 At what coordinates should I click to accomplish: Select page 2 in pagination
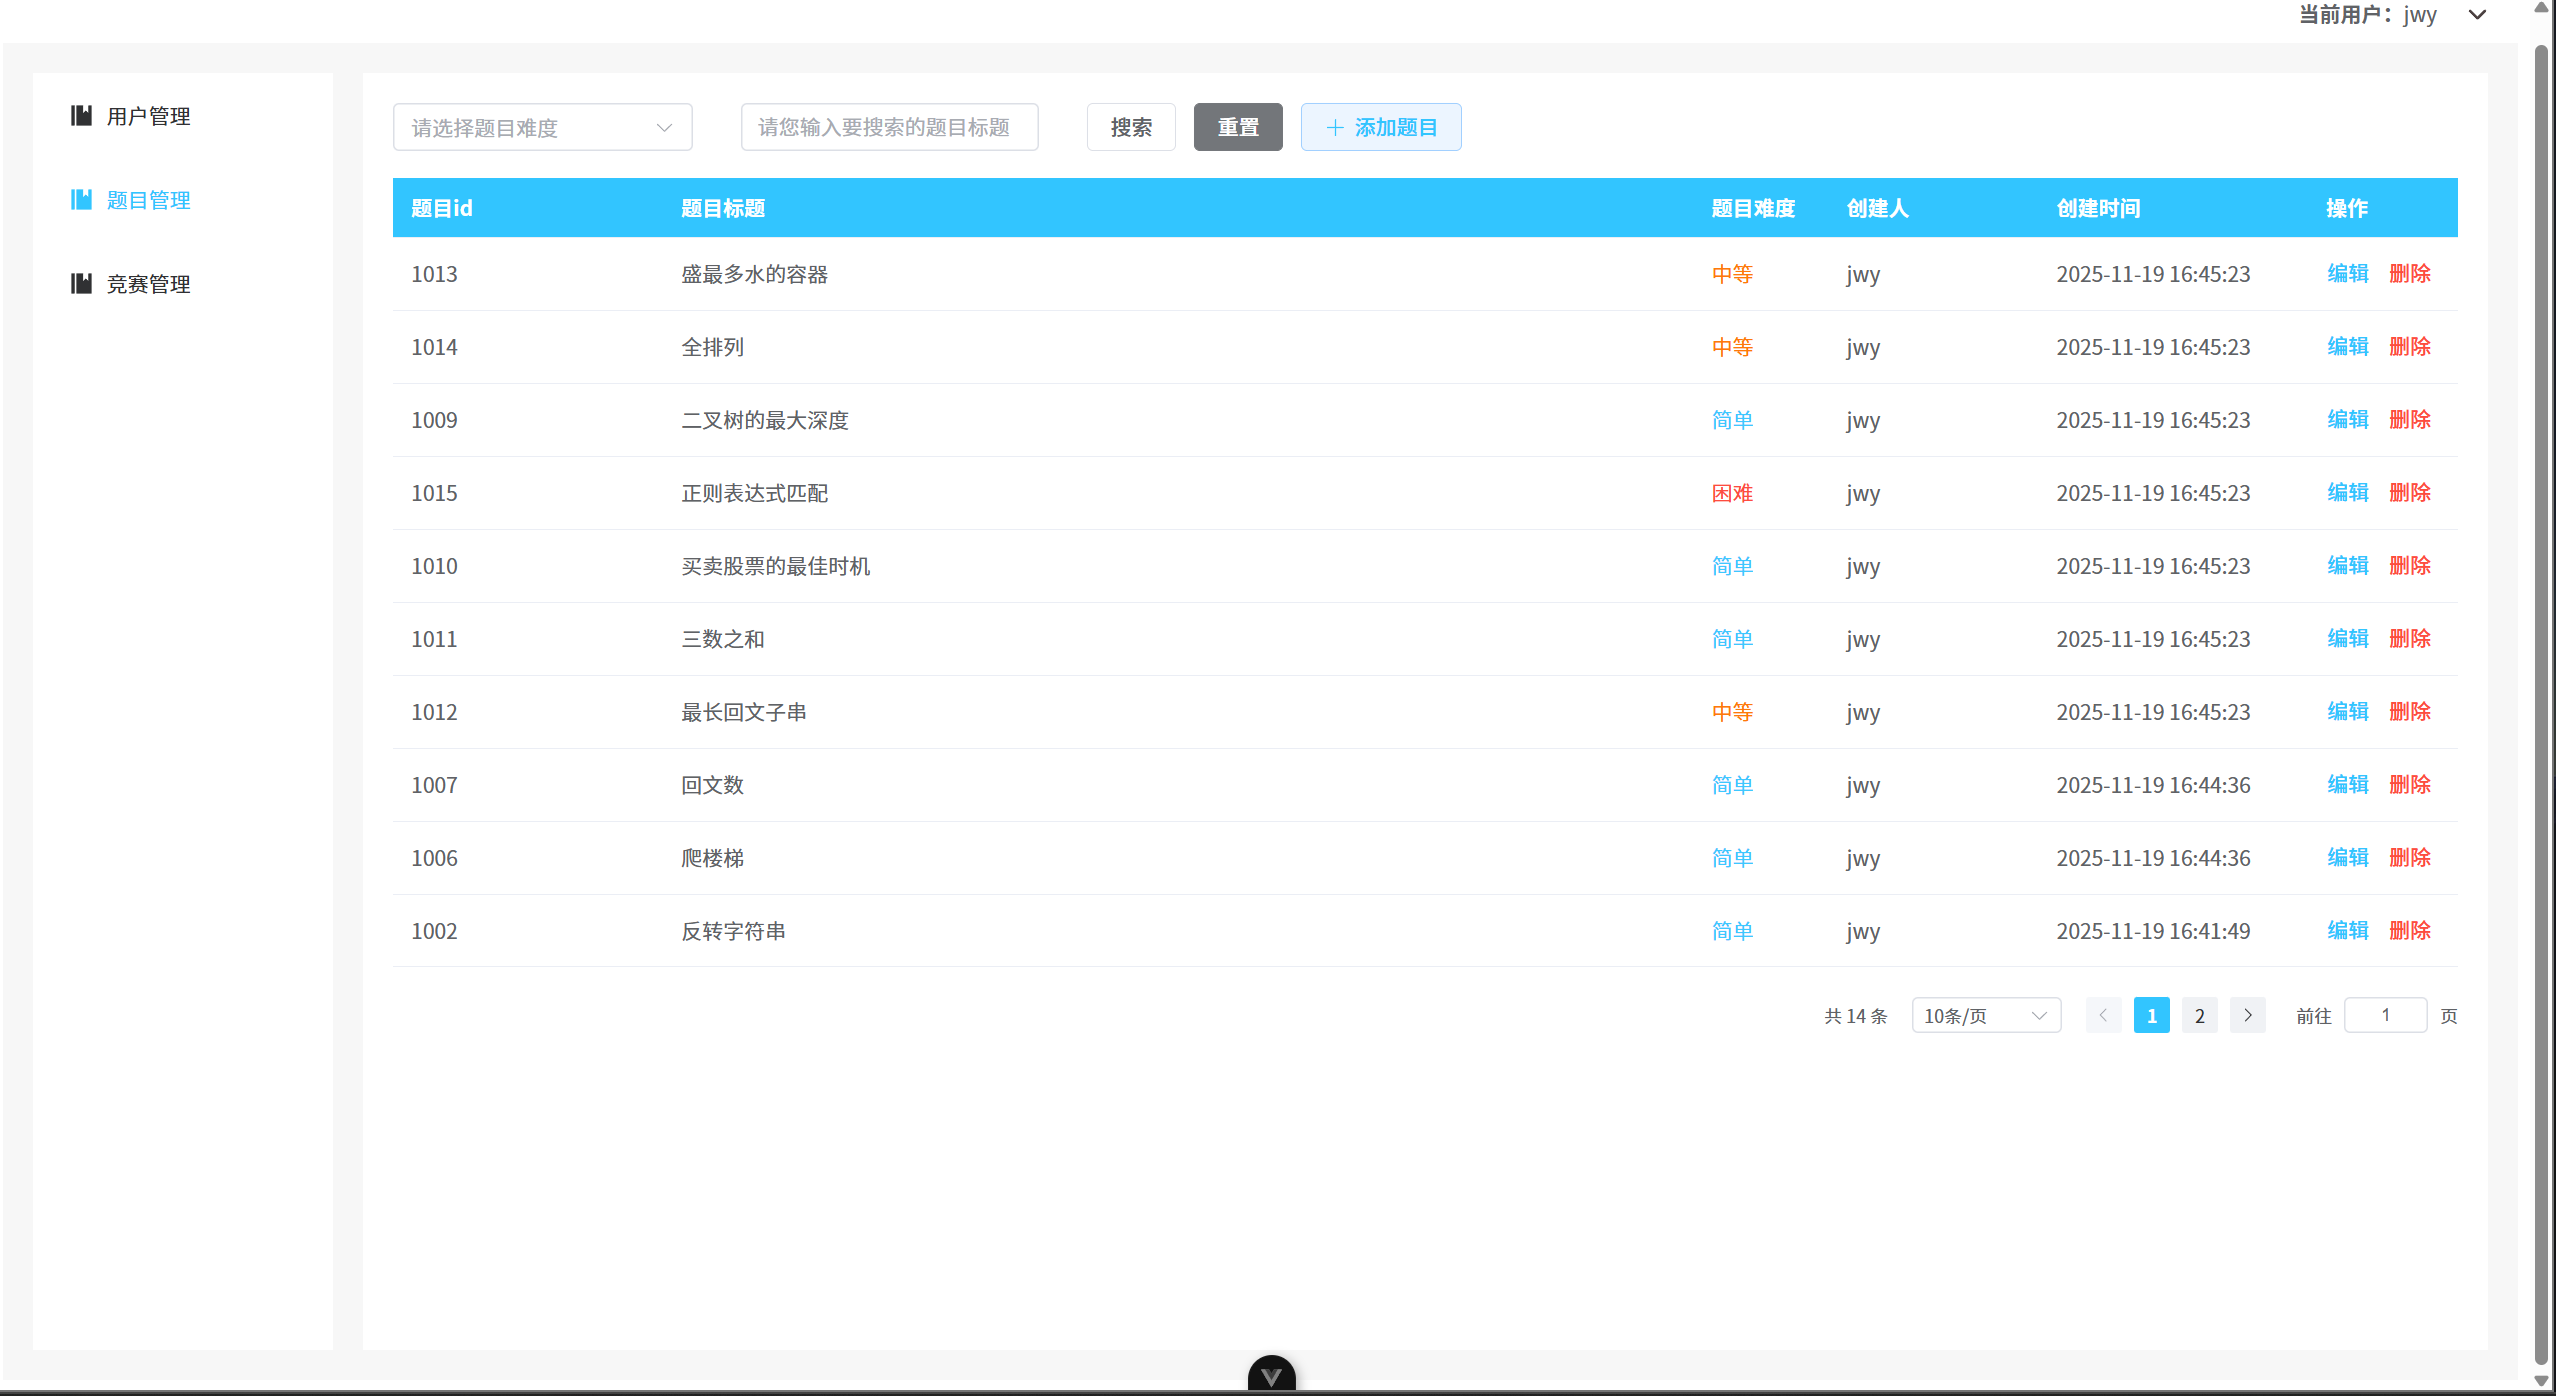pos(2199,1015)
